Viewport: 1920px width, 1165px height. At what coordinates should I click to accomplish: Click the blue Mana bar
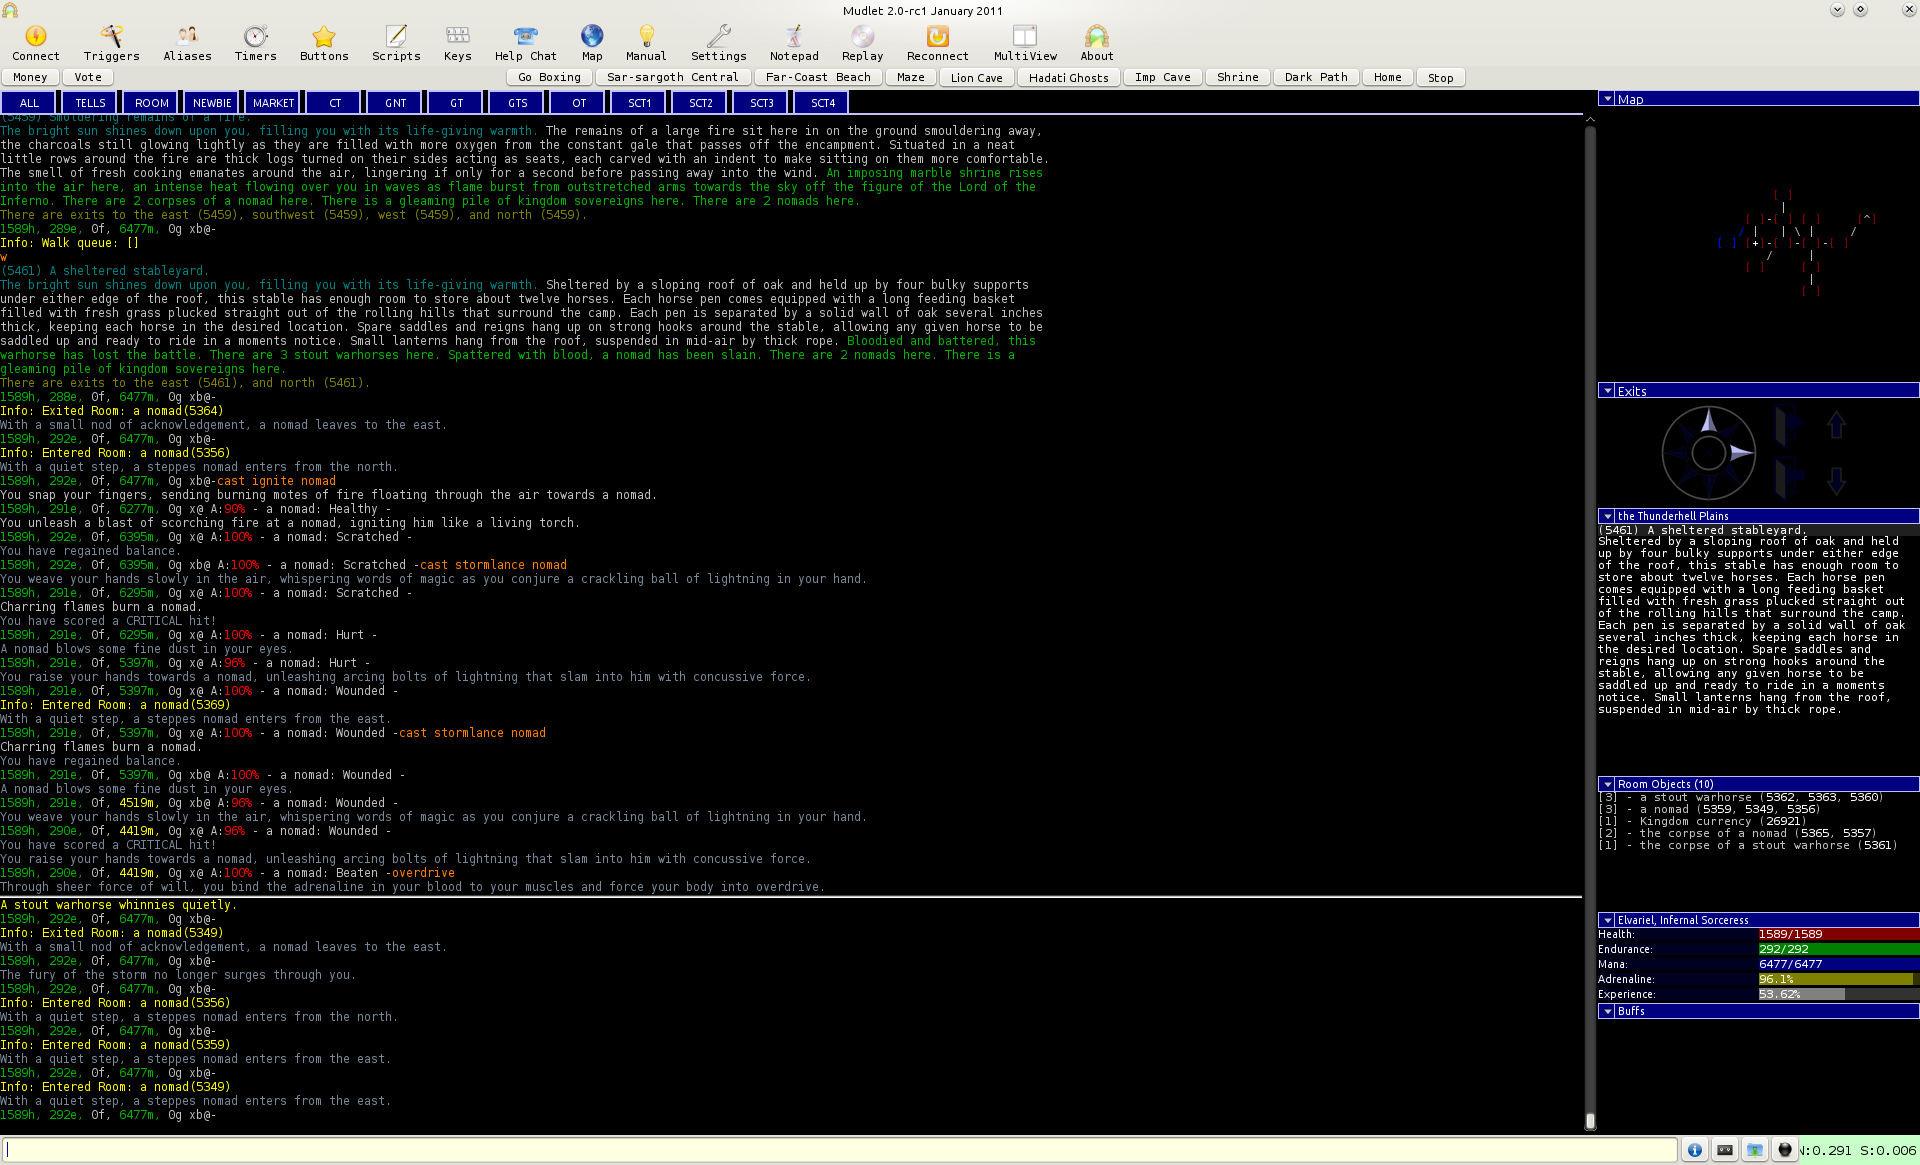1838,964
